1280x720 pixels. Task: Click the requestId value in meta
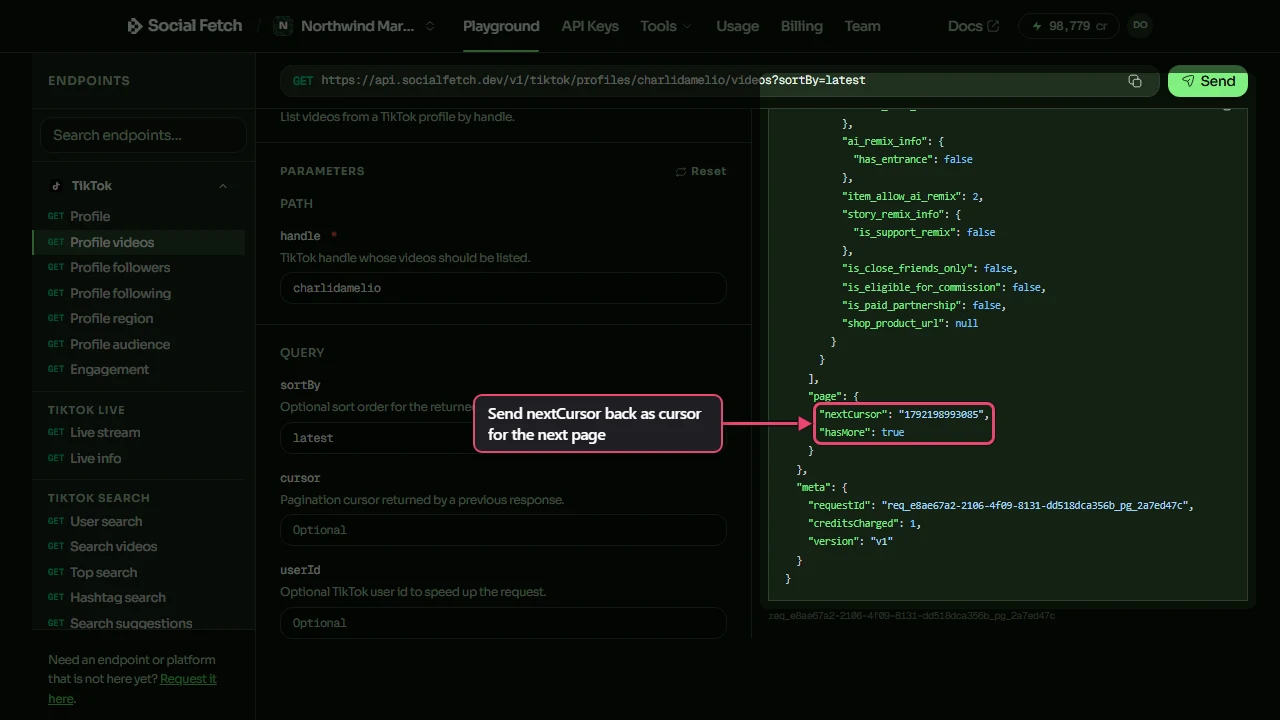pos(1034,505)
